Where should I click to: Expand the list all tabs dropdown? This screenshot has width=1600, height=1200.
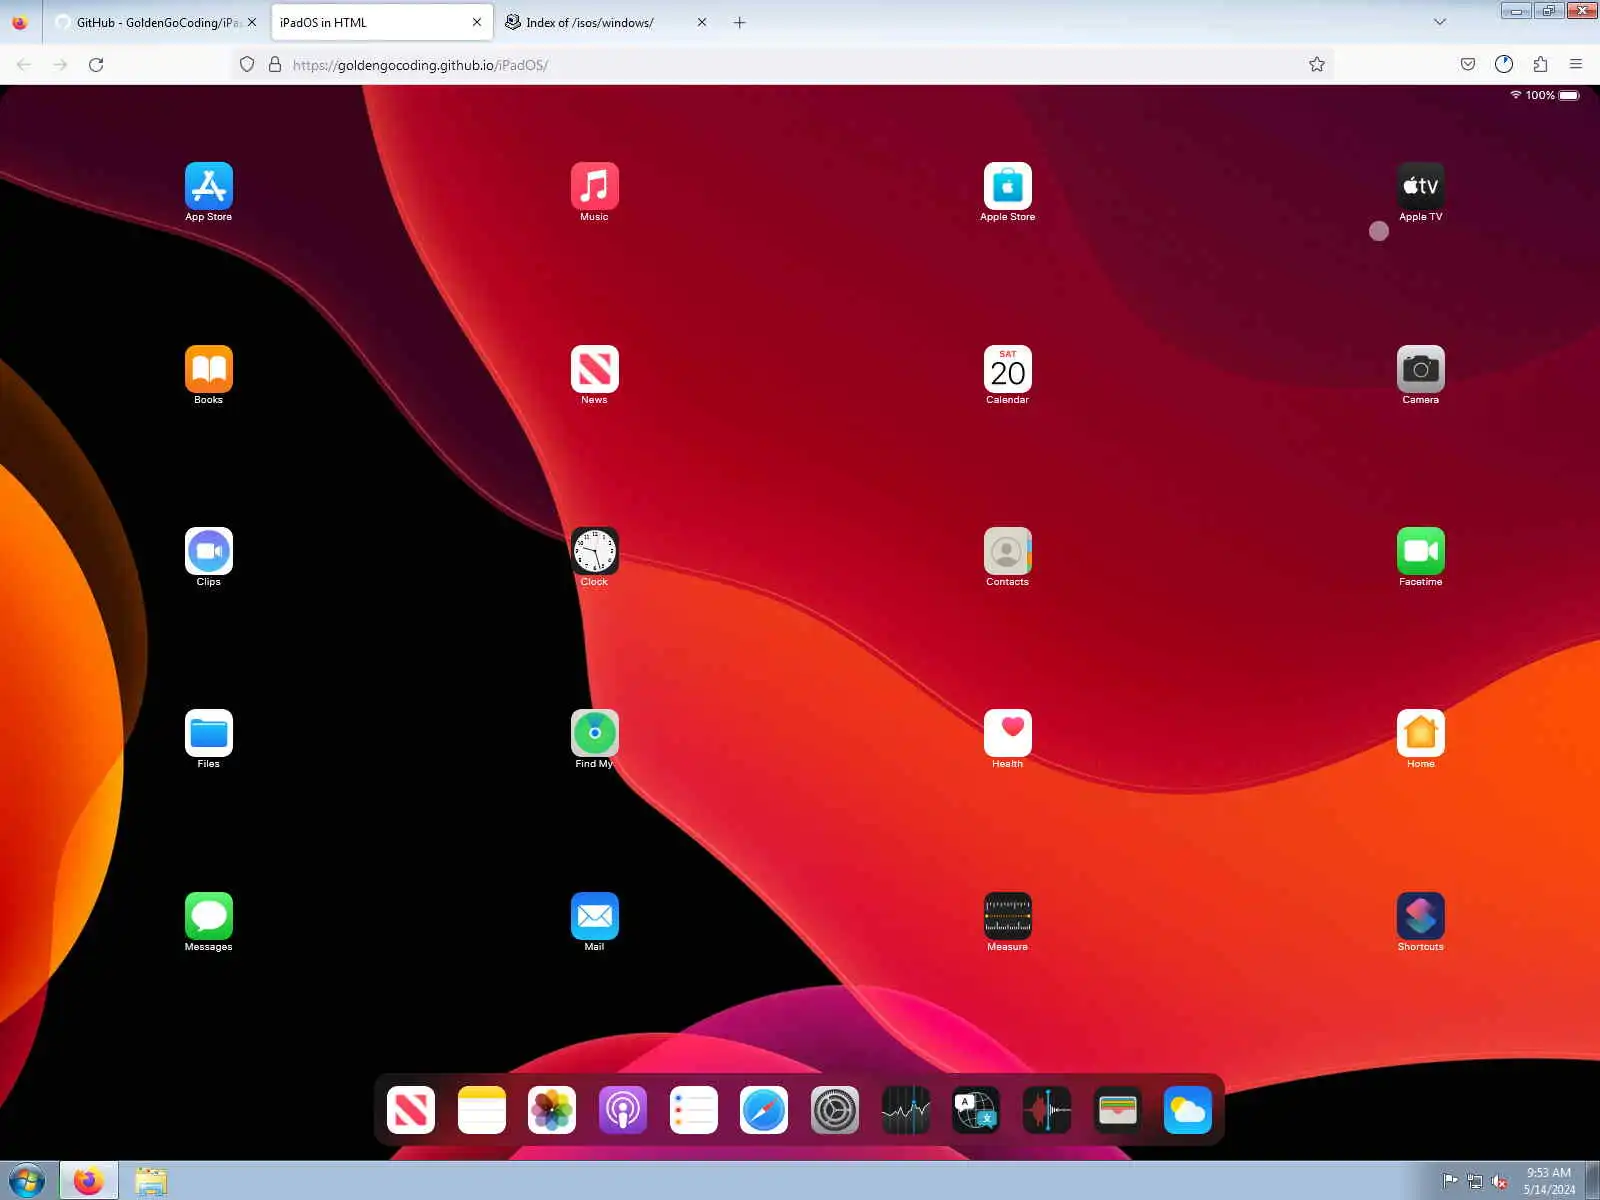pyautogui.click(x=1440, y=22)
